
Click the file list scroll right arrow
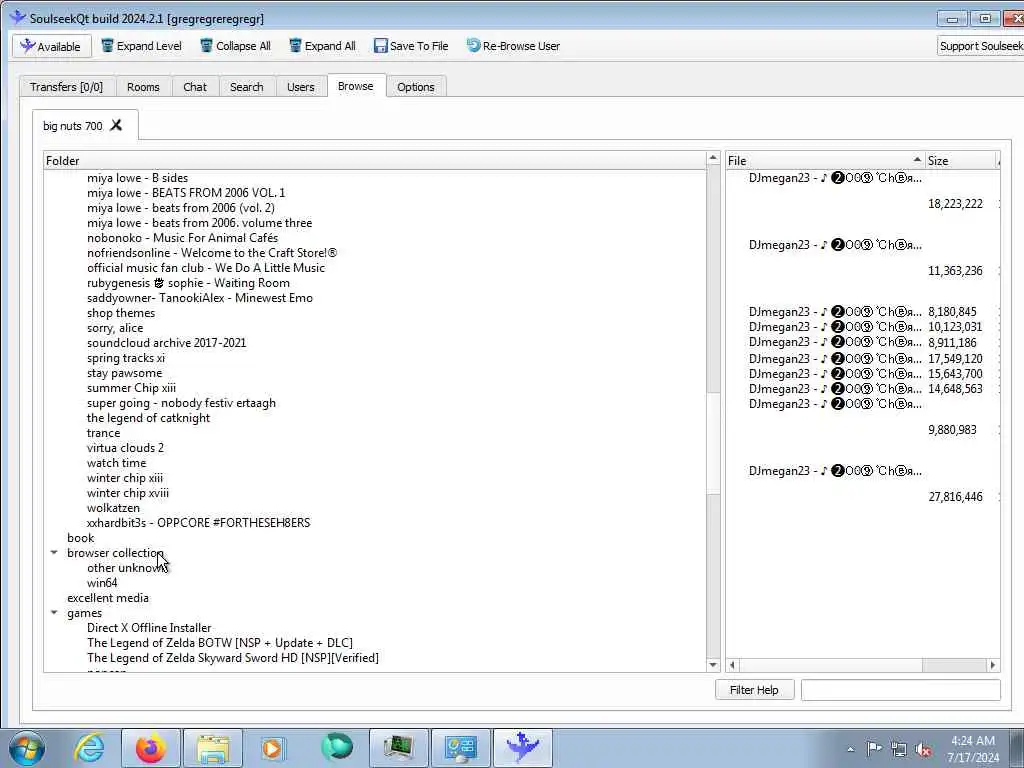tap(993, 665)
